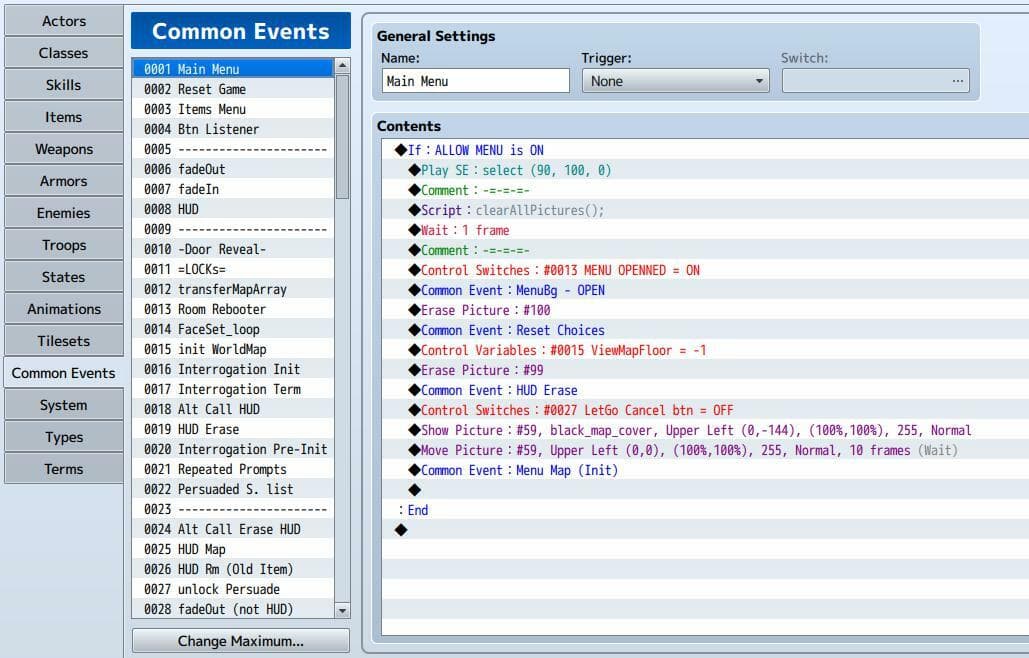Select the Animations tab
This screenshot has width=1029, height=658.
pos(64,309)
